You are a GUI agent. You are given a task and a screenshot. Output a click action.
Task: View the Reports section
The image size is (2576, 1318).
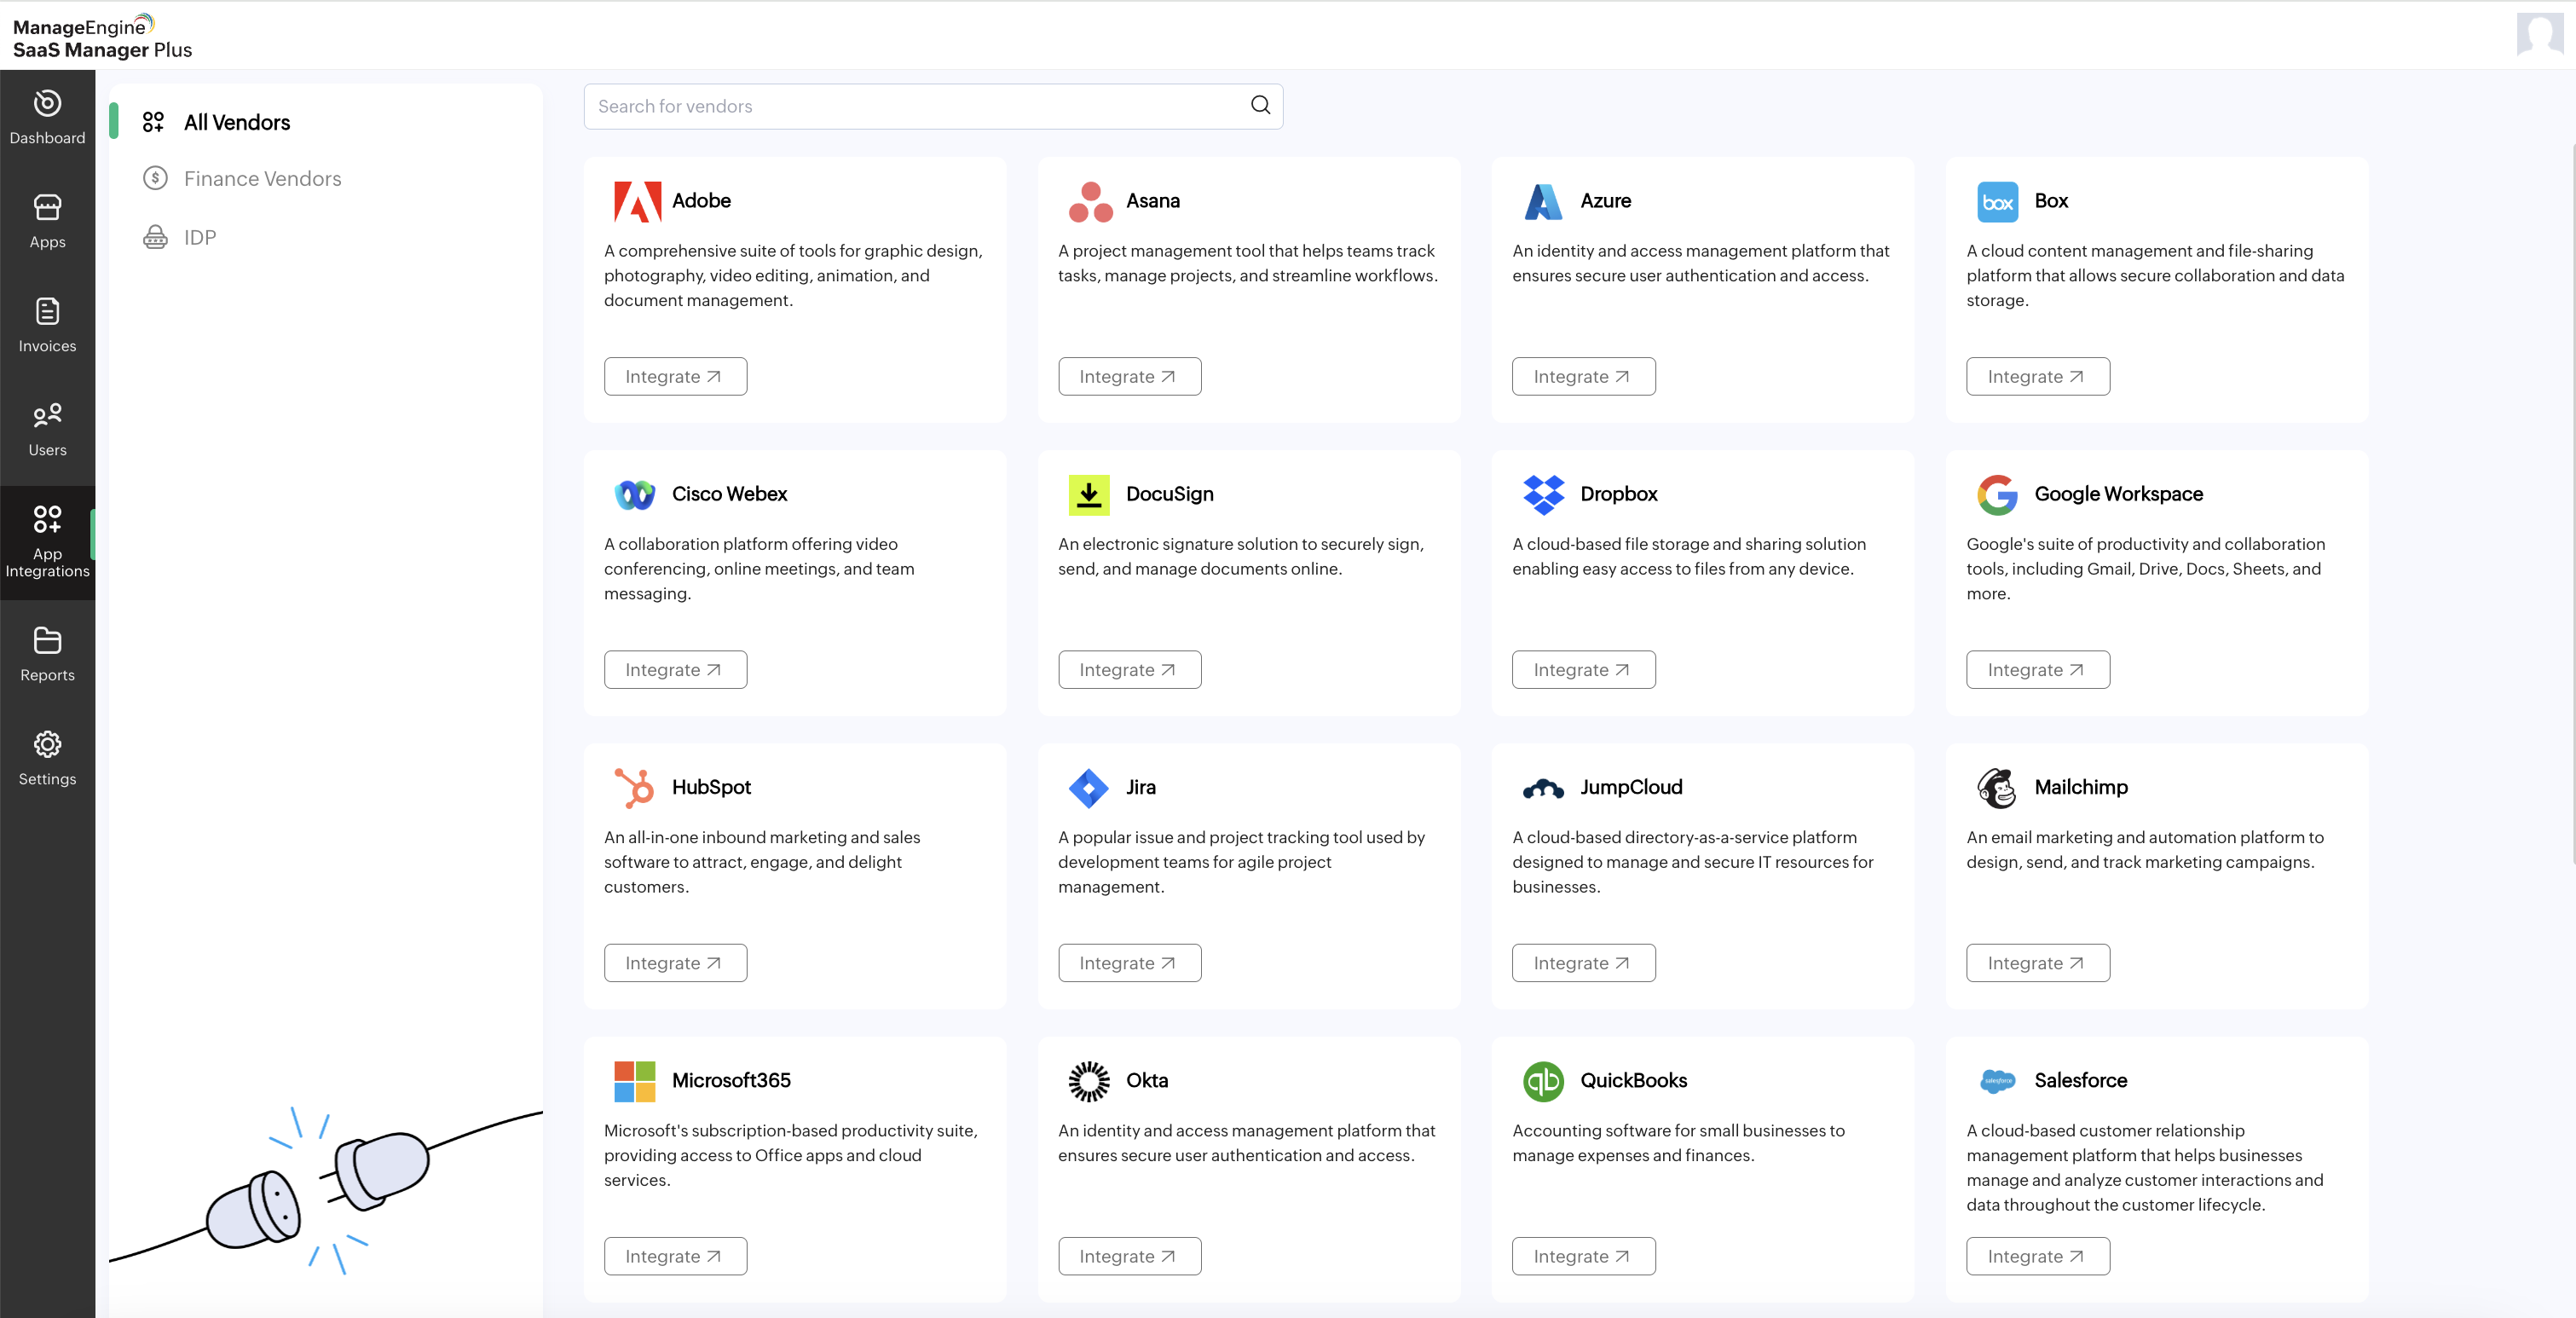pos(47,652)
